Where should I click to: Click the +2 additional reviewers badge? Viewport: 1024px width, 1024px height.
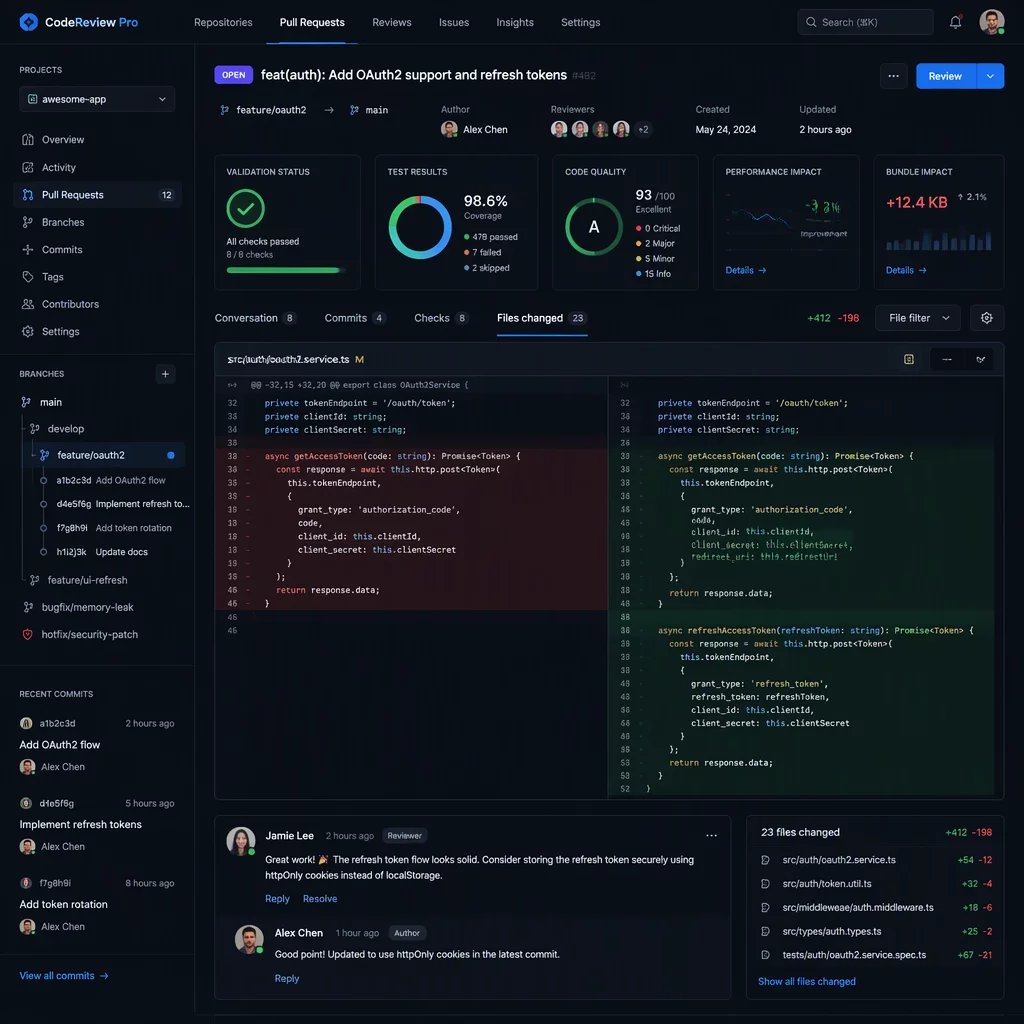[643, 129]
